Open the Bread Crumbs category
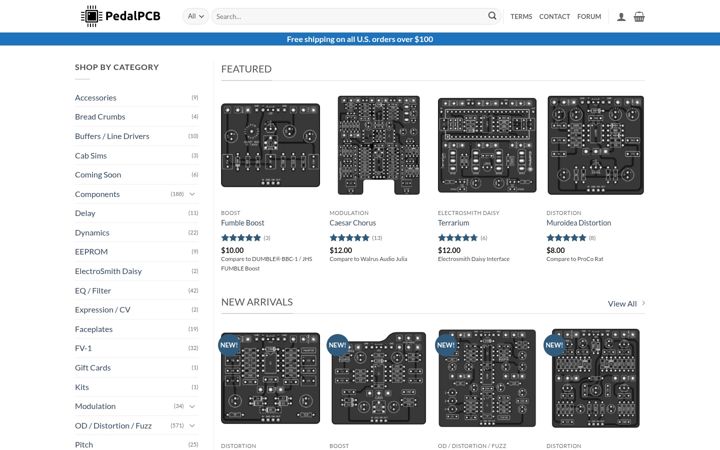The width and height of the screenshot is (720, 450). coord(100,117)
